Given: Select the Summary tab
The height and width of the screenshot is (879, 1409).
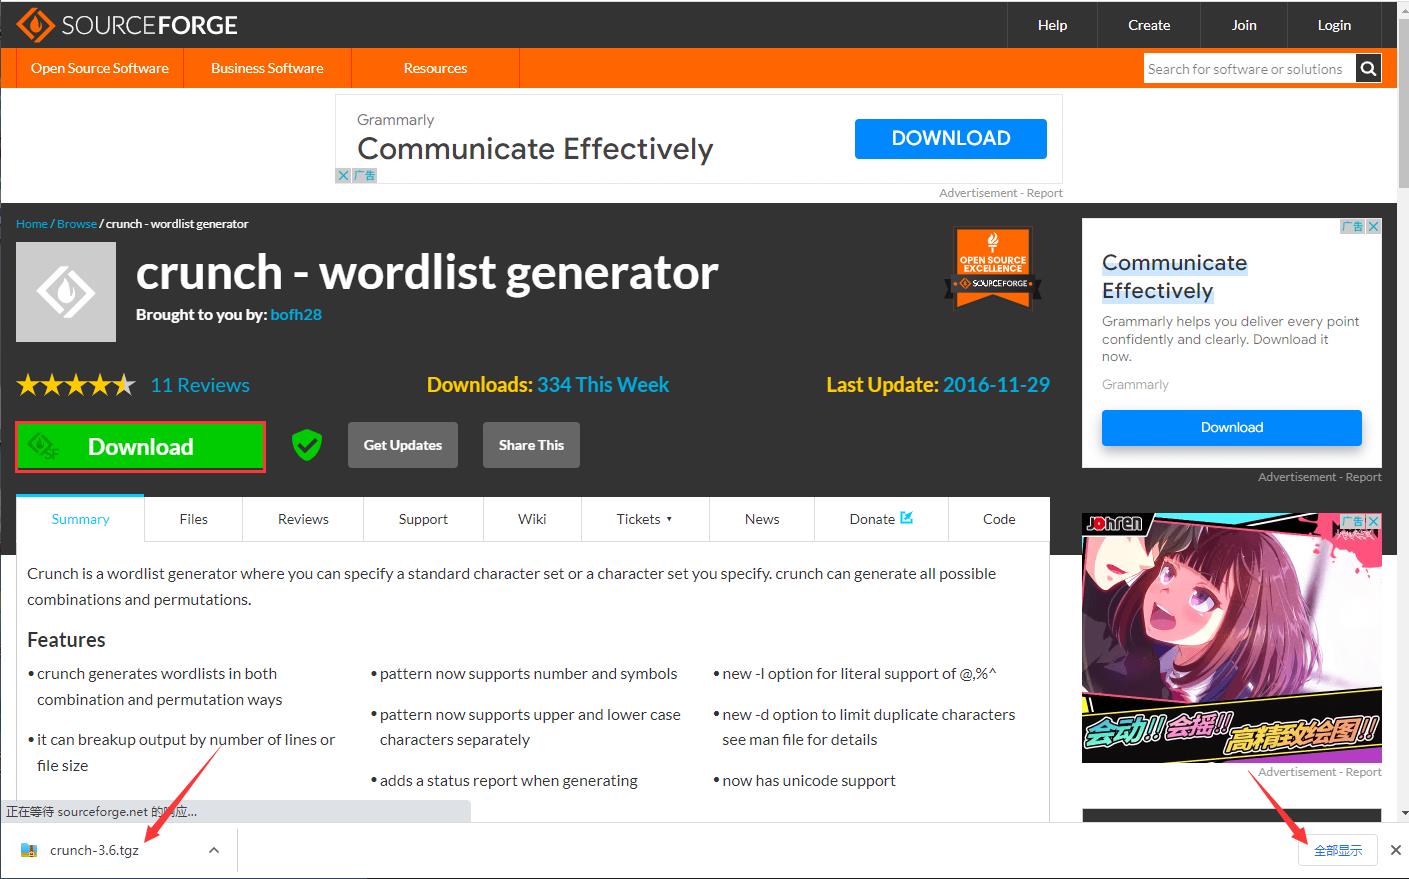Looking at the screenshot, I should point(80,519).
